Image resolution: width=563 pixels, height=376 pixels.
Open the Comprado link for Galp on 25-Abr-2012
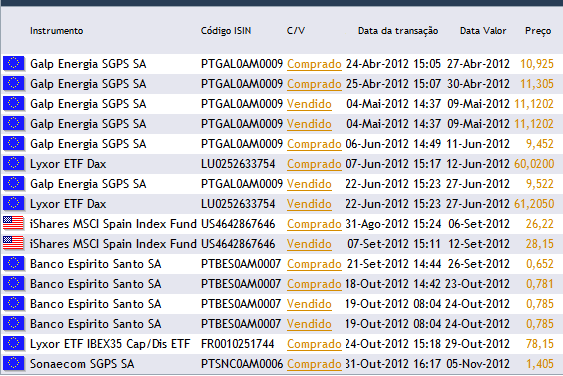coord(314,84)
